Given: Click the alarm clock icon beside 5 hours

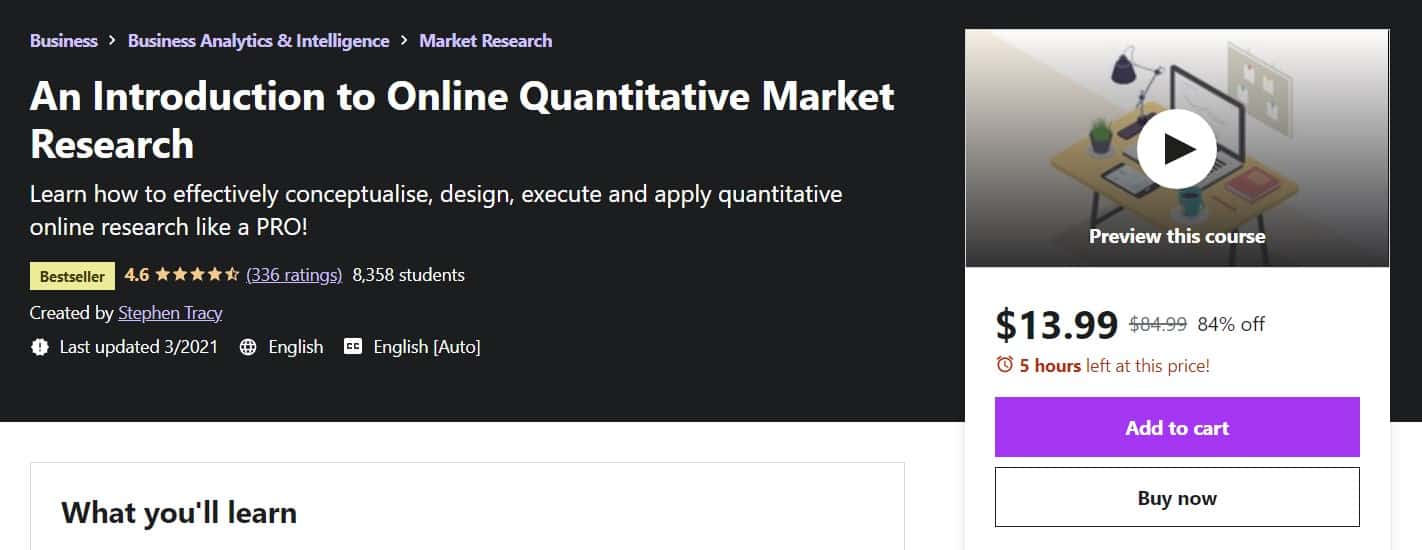Looking at the screenshot, I should click(x=1005, y=365).
